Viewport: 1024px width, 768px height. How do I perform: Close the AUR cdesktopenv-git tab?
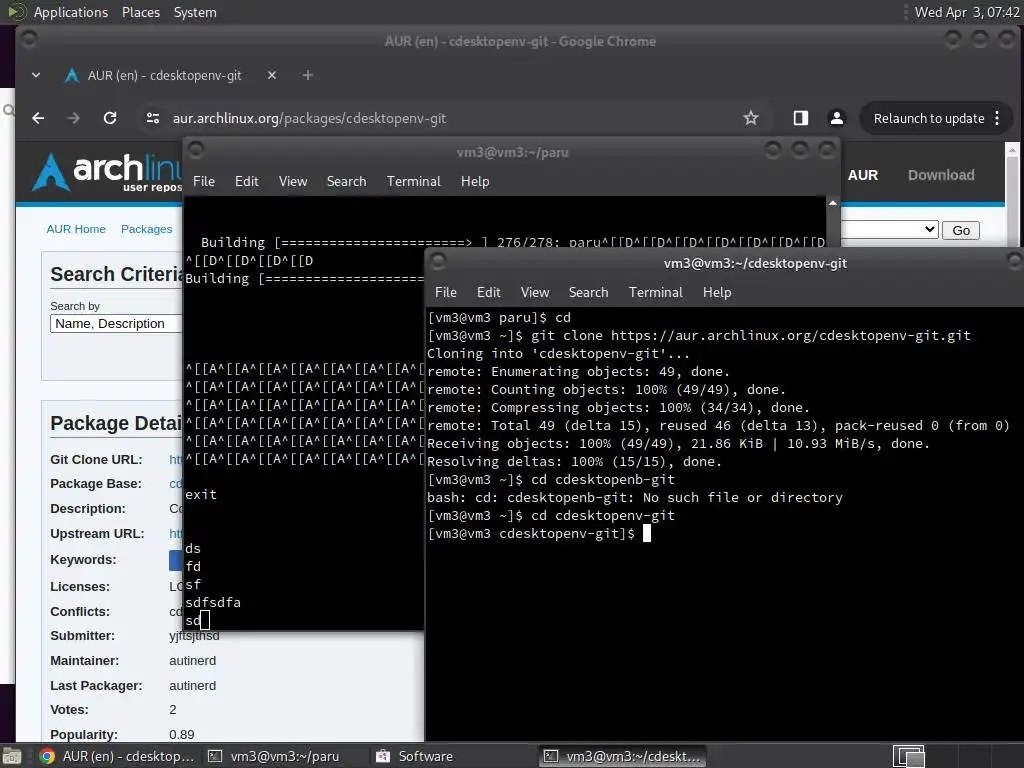pos(272,76)
